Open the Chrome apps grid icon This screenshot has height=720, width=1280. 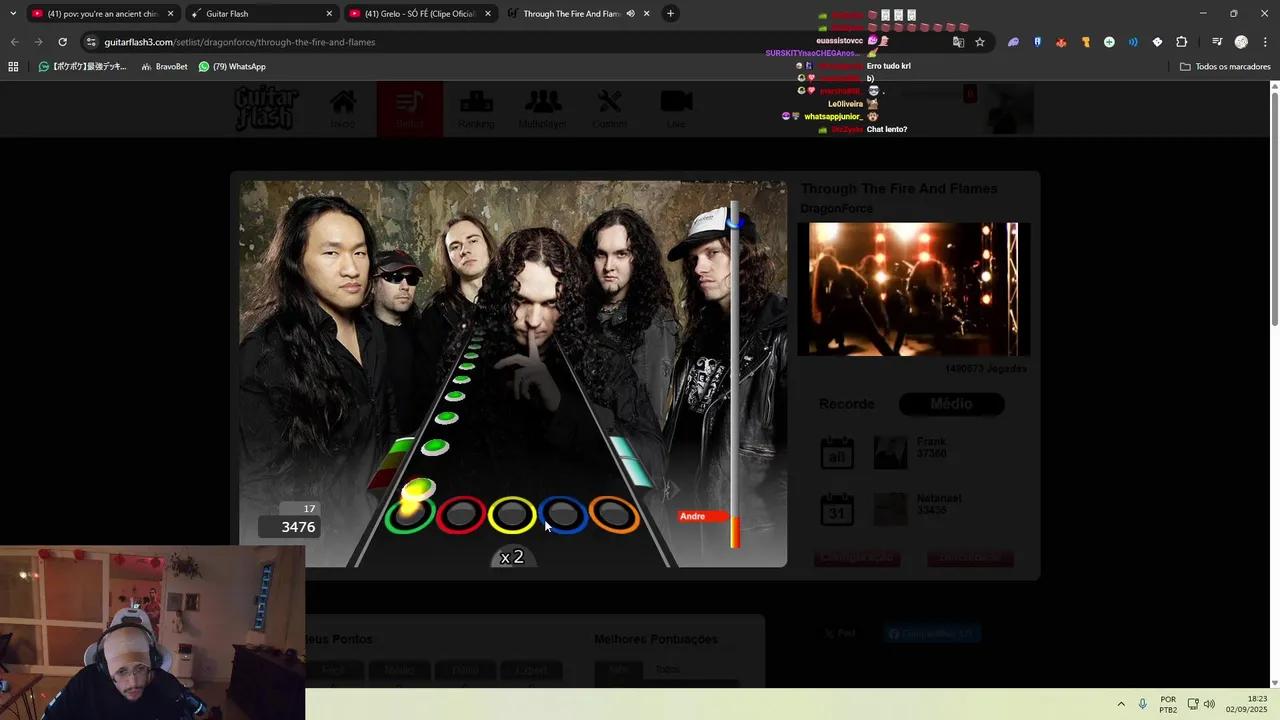[13, 67]
